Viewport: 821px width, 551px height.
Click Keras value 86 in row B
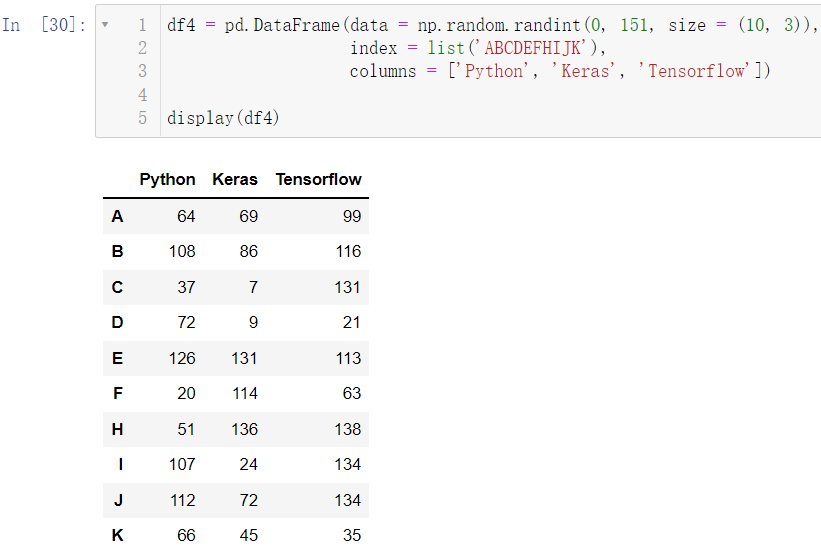249,251
